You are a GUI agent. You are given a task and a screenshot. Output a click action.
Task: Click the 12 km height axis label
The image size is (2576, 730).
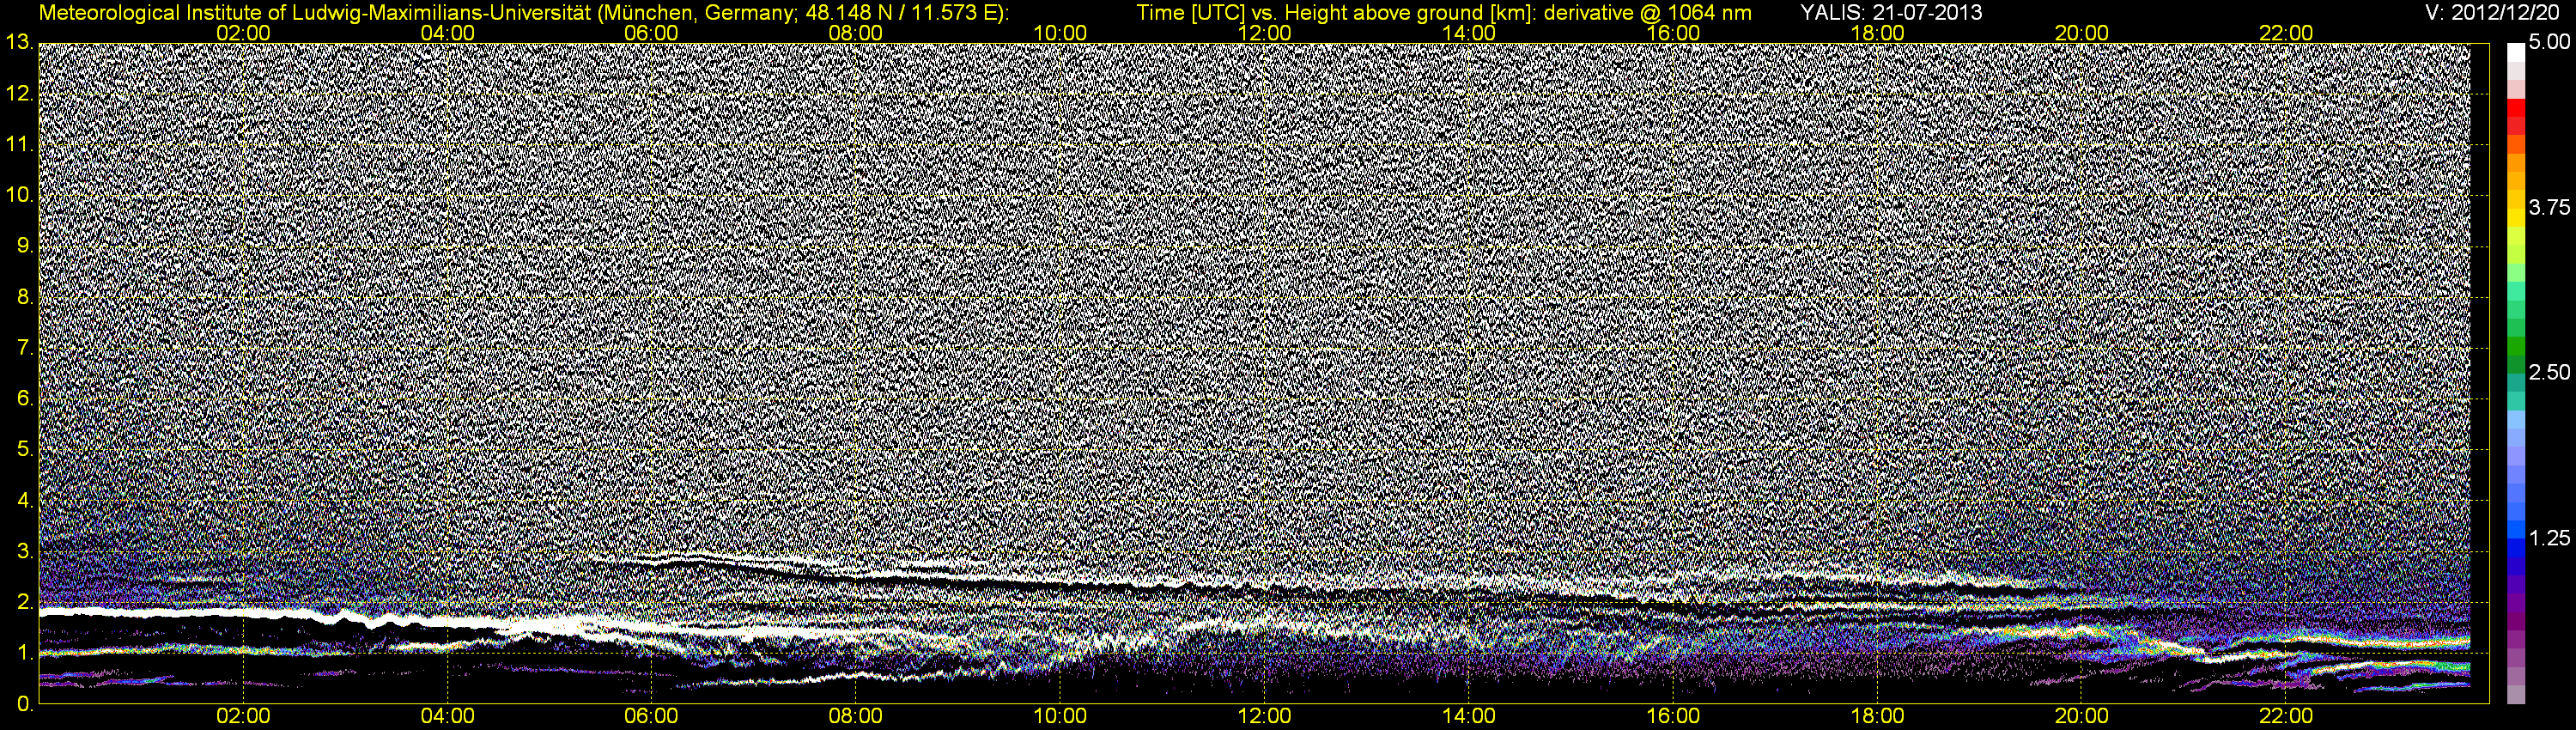coord(19,93)
